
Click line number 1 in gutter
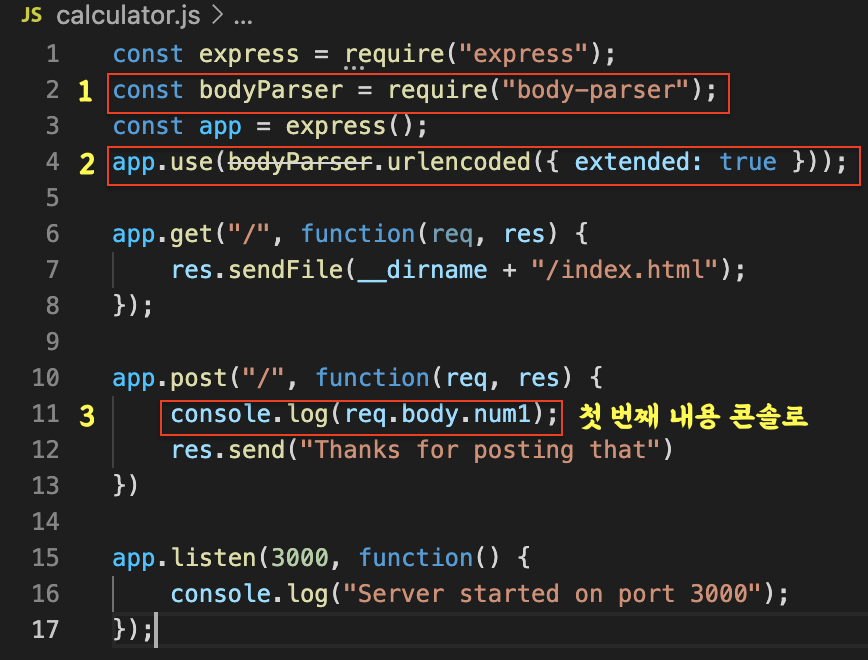coord(53,54)
